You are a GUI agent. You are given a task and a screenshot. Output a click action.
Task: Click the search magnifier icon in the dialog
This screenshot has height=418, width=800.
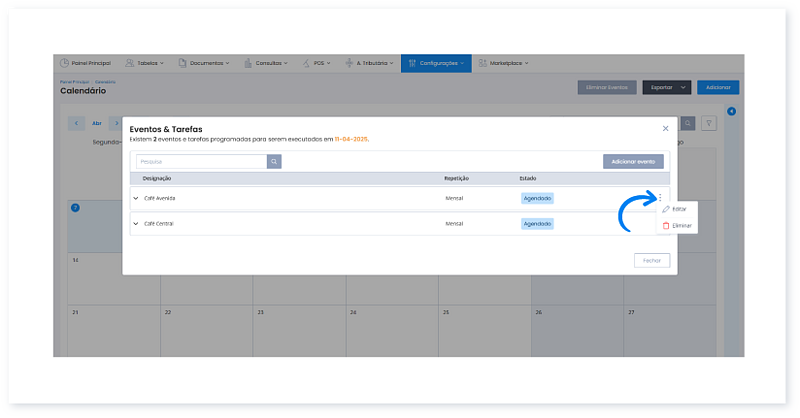click(x=274, y=161)
